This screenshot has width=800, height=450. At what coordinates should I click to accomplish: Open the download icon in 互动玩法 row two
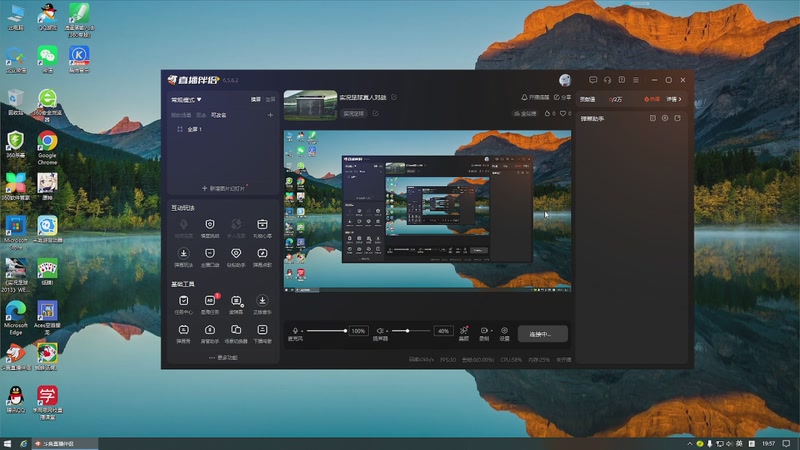[x=184, y=254]
